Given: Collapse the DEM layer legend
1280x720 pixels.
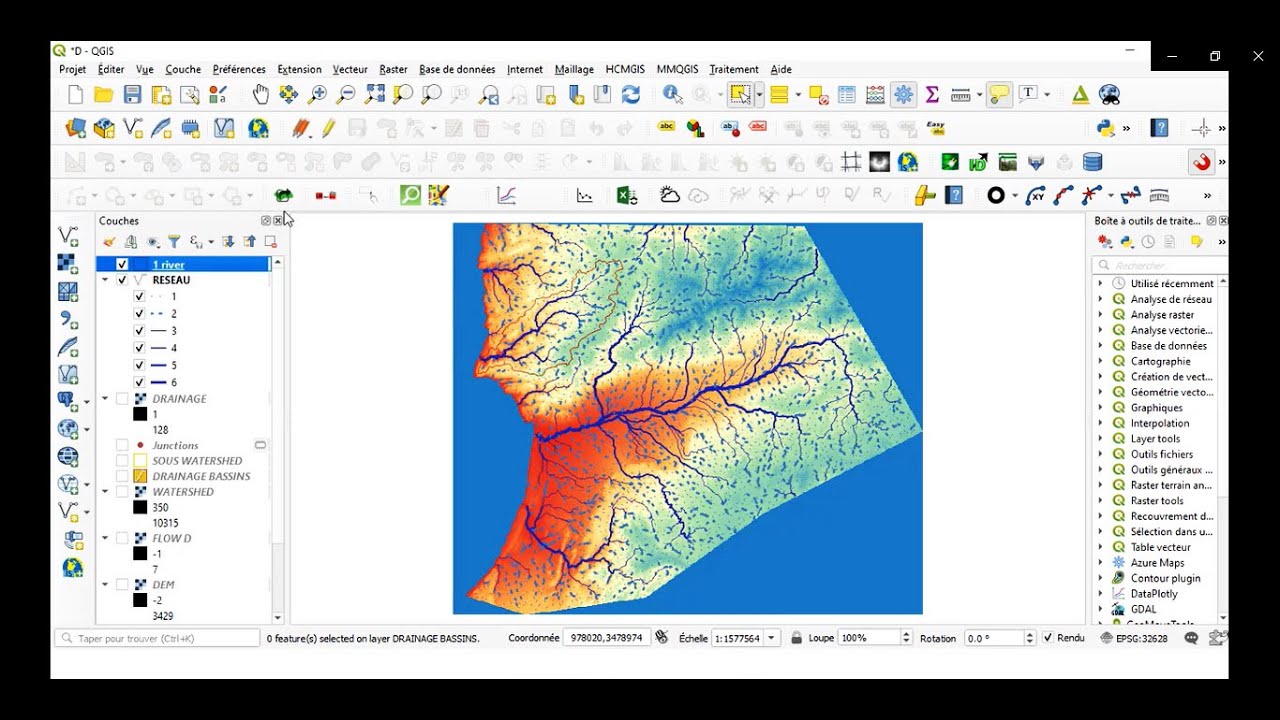Looking at the screenshot, I should [x=105, y=584].
